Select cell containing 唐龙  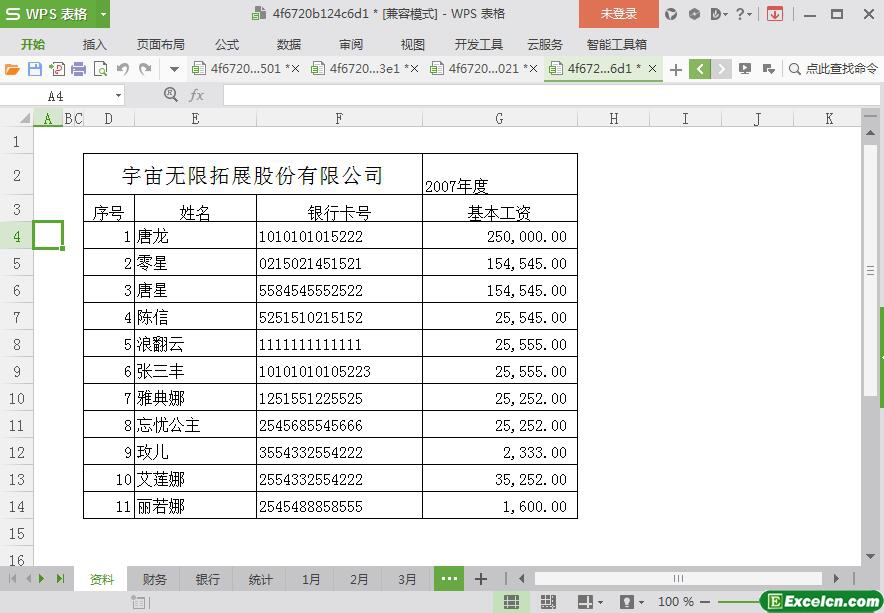click(195, 237)
